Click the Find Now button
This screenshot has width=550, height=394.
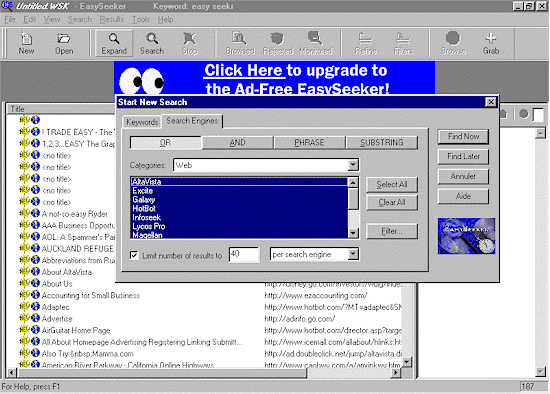(x=463, y=136)
